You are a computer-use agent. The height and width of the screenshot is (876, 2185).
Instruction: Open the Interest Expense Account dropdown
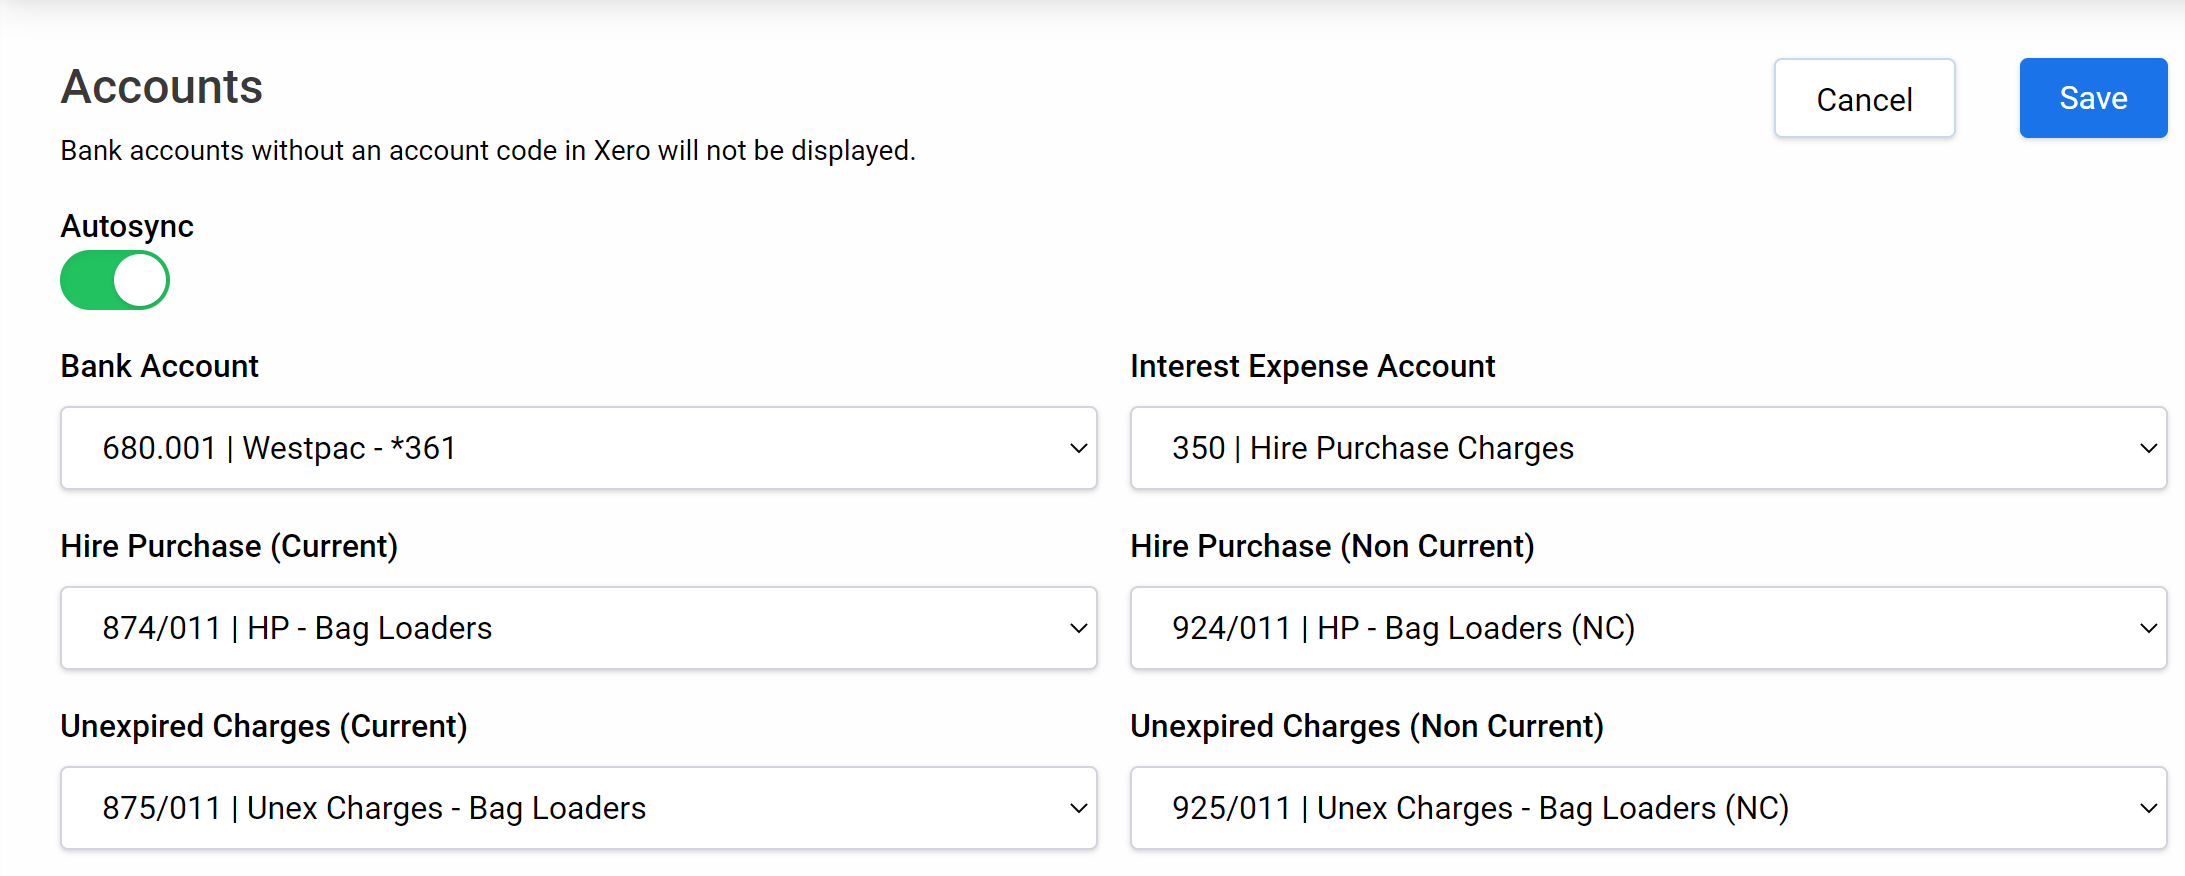[1648, 448]
